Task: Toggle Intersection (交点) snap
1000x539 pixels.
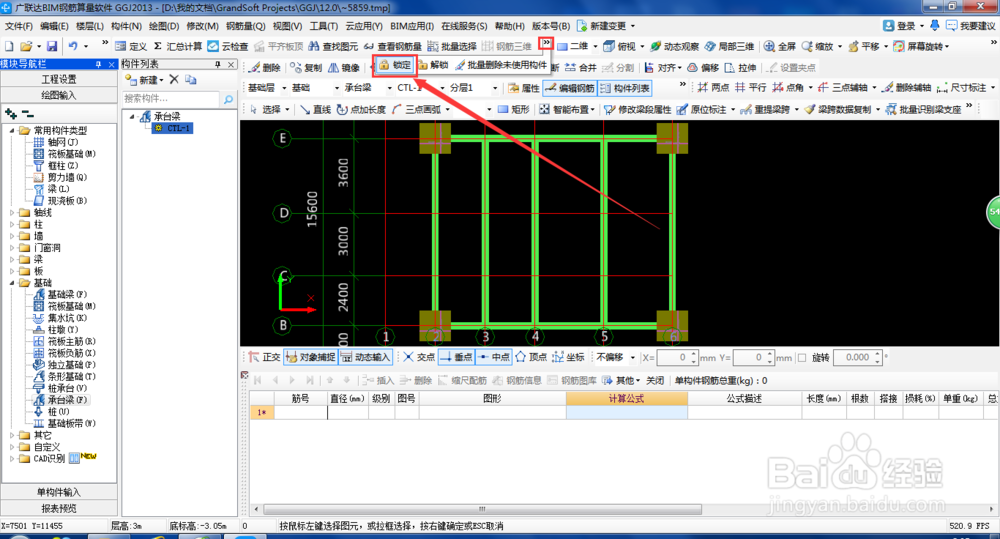Action: [419, 357]
